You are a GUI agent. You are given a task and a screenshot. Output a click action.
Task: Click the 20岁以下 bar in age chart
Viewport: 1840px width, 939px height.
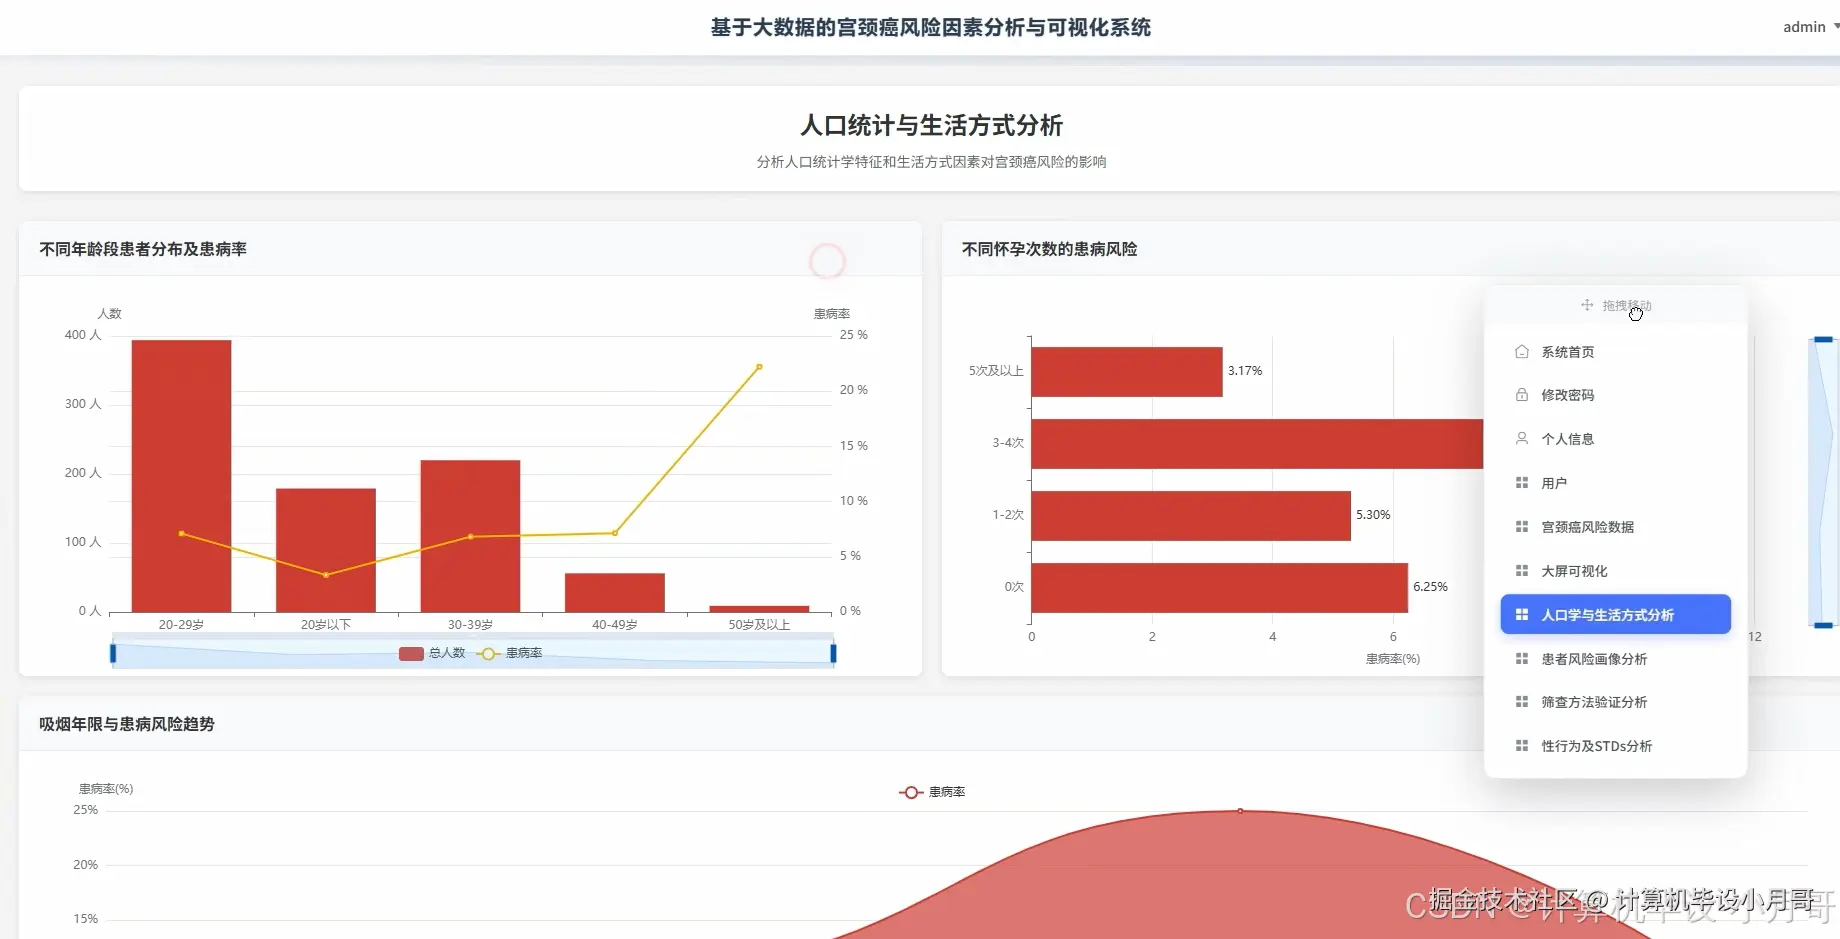click(x=326, y=550)
